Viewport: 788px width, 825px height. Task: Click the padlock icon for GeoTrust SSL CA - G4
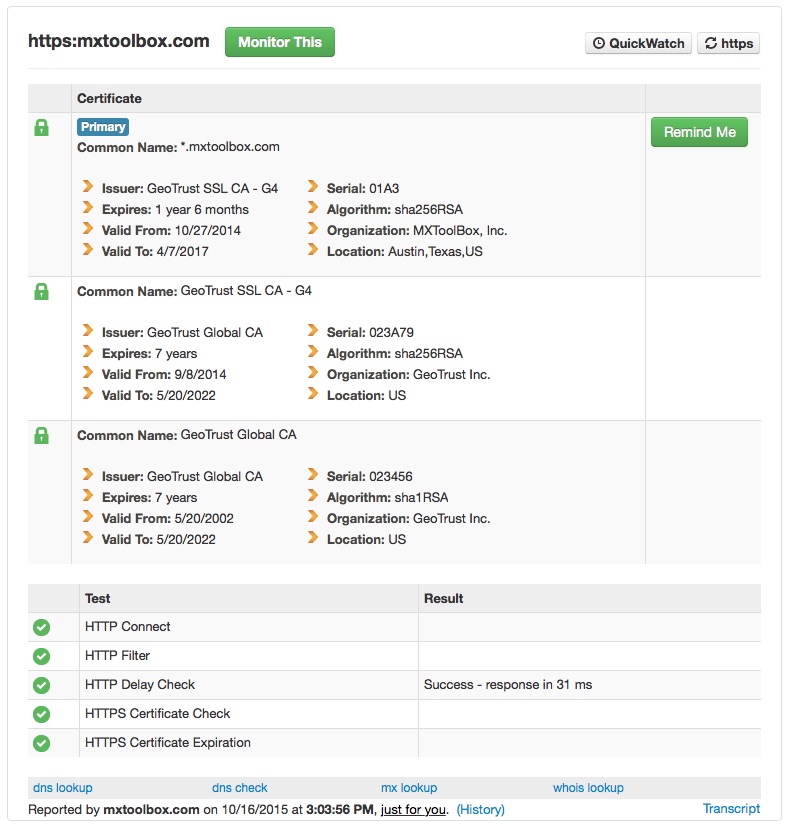tap(42, 292)
